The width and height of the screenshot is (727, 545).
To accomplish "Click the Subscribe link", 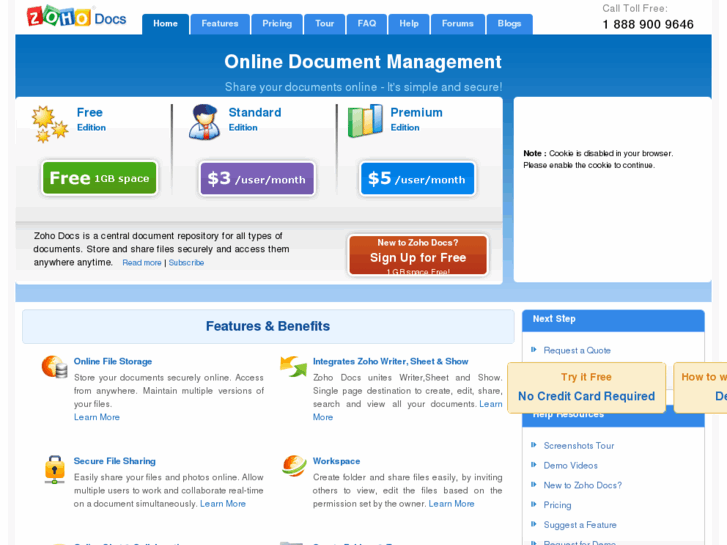I will tap(186, 263).
